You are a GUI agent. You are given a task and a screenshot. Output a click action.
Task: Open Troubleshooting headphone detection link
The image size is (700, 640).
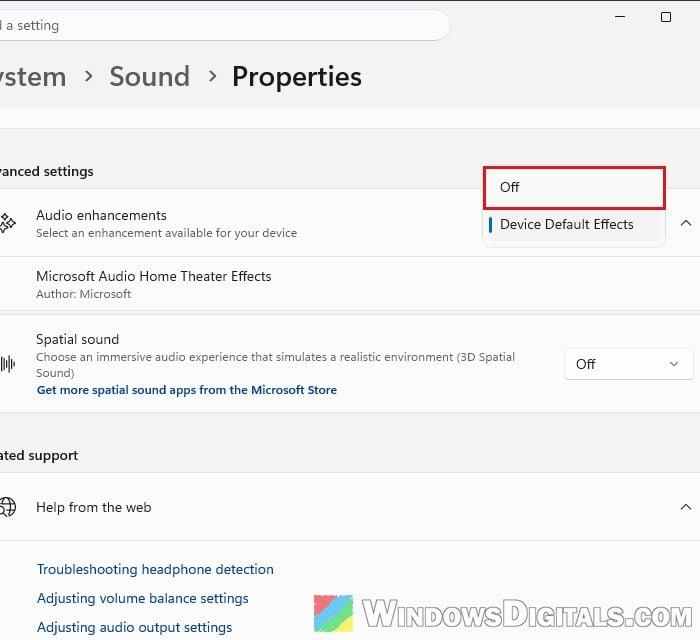click(x=155, y=569)
